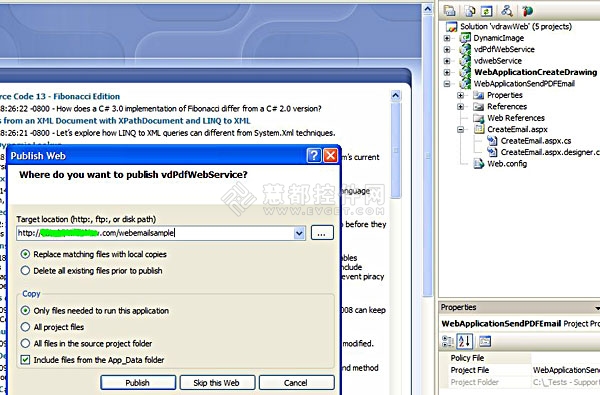Open the browse (...) button for target location
This screenshot has height=395, width=600.
(322, 233)
